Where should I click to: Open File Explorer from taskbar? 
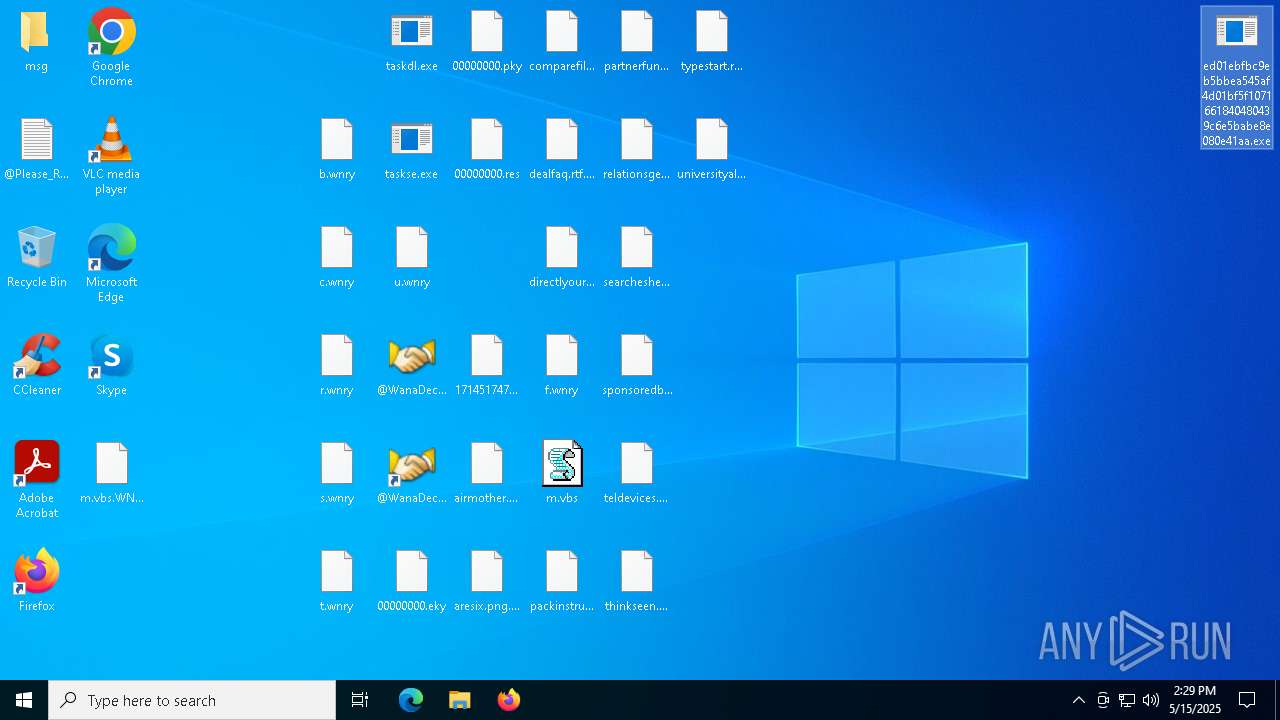pos(460,700)
